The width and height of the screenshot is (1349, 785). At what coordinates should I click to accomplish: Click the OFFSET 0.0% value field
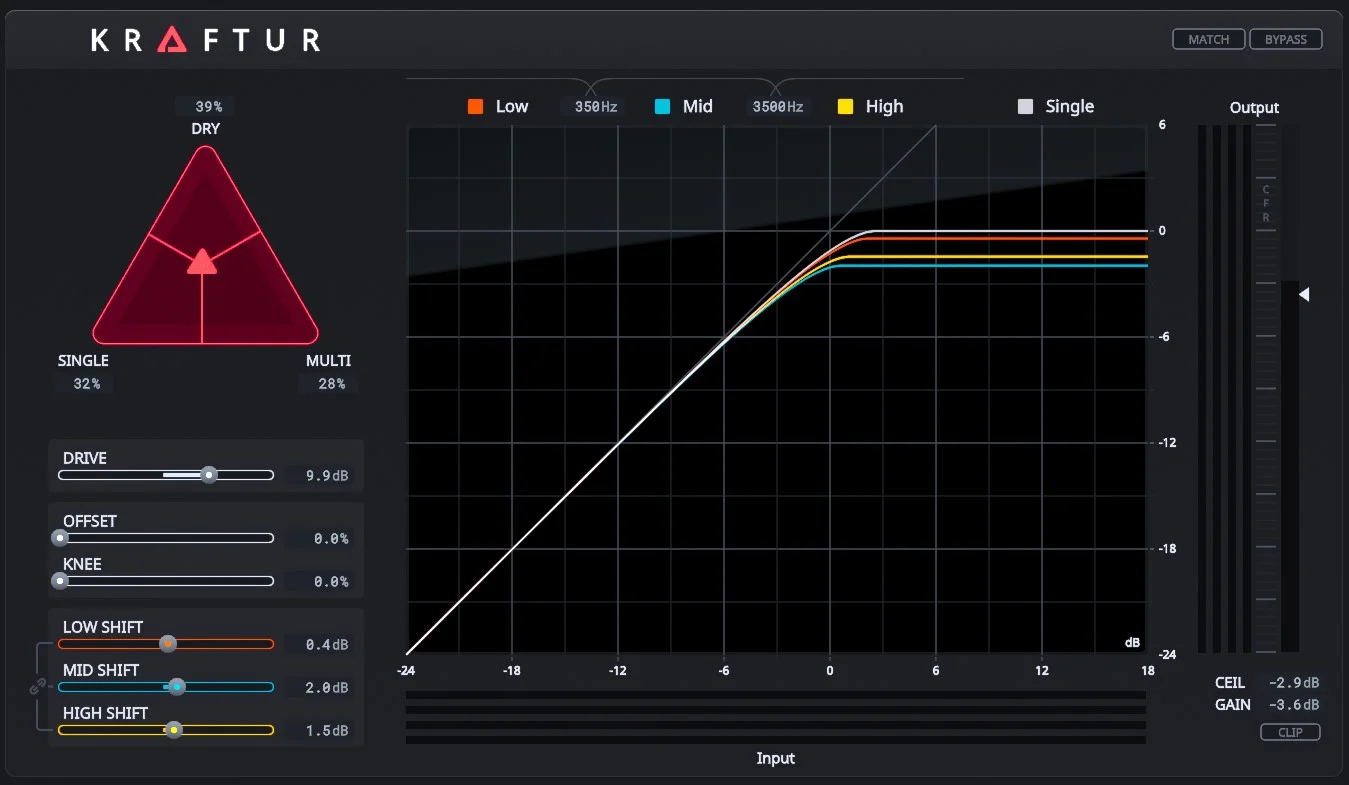322,539
